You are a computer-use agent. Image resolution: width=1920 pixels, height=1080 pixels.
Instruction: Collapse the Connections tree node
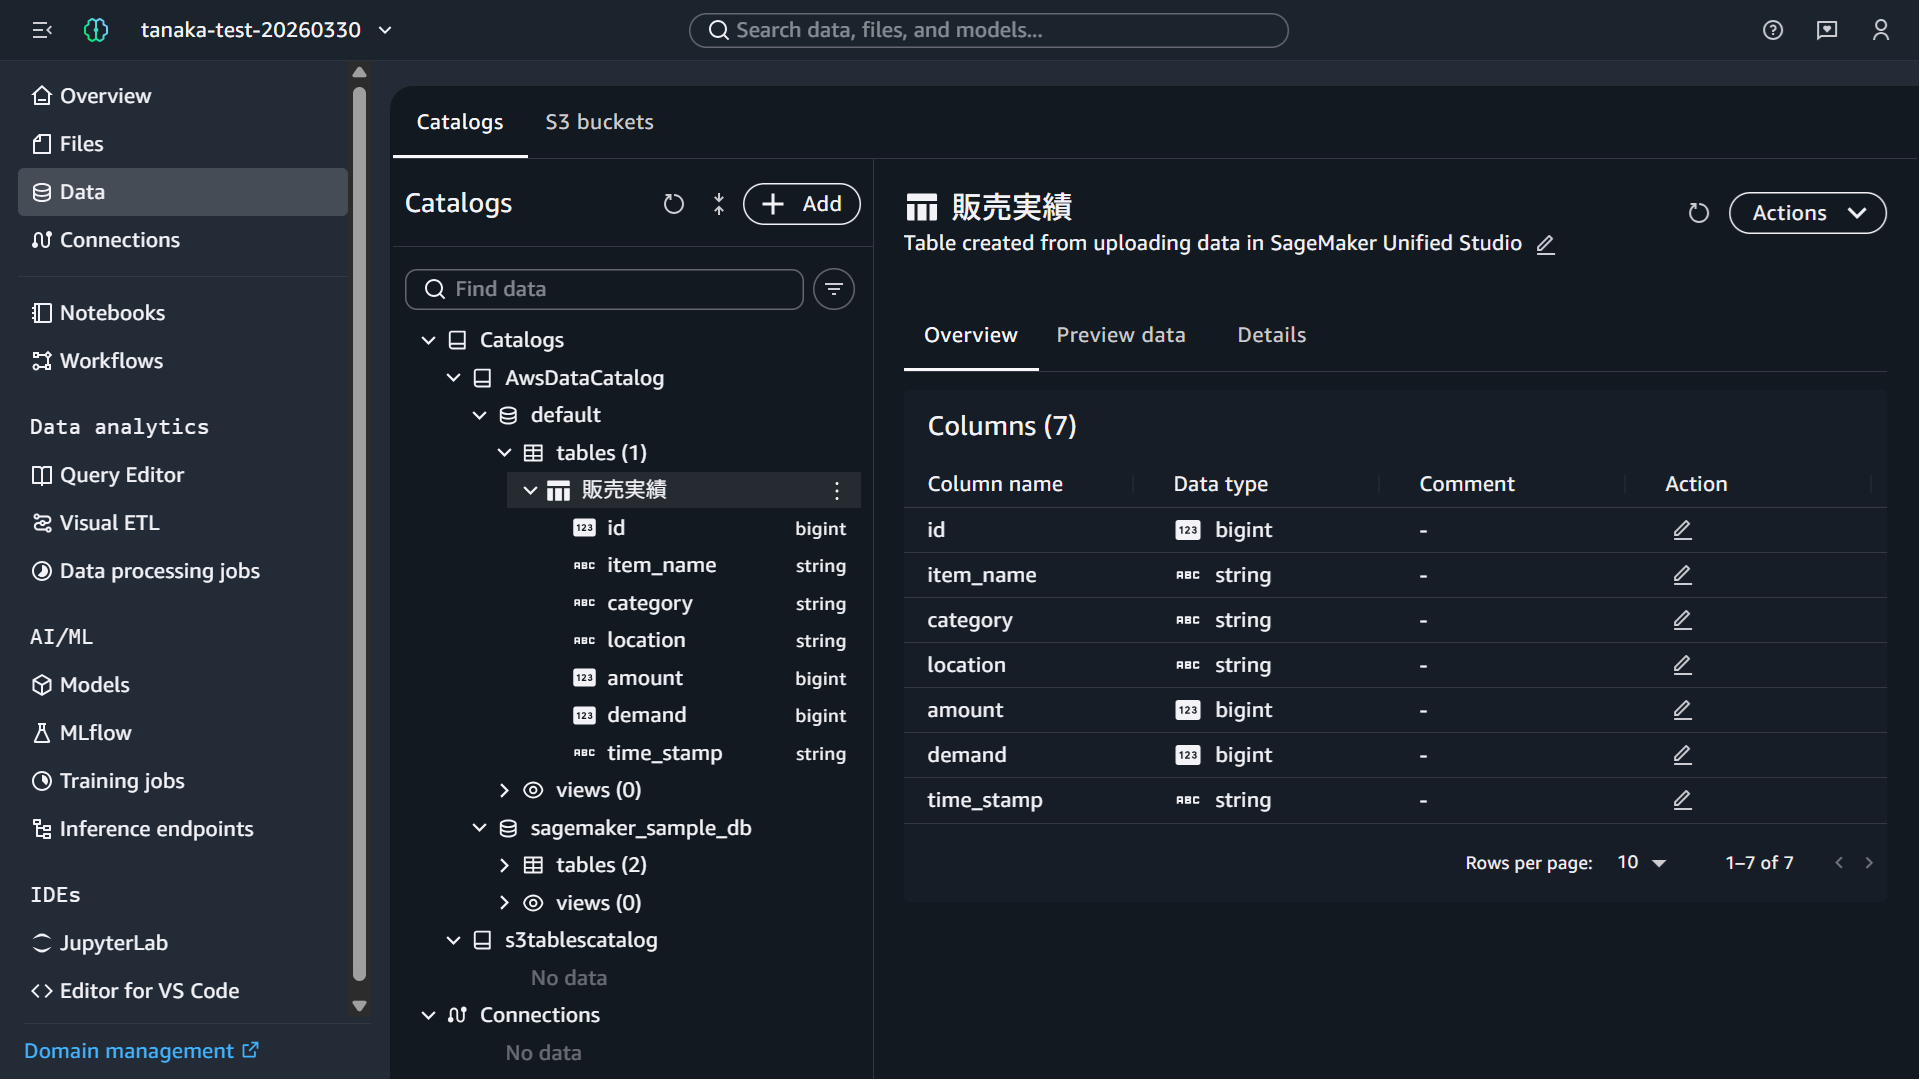[428, 1015]
